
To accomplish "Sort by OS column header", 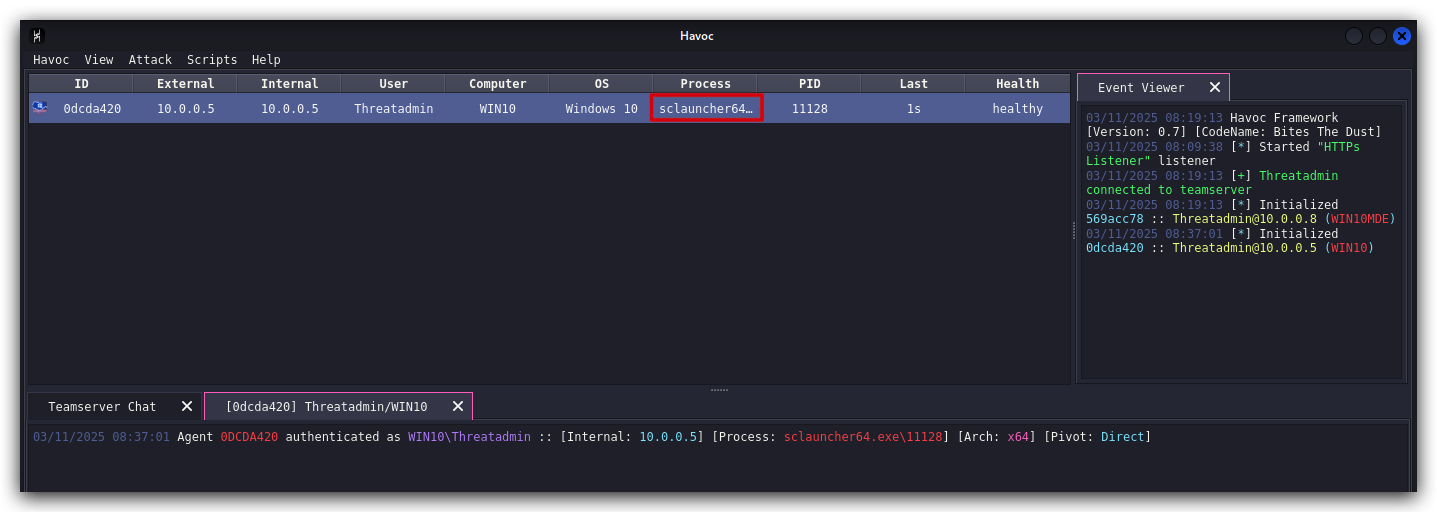I will [601, 84].
